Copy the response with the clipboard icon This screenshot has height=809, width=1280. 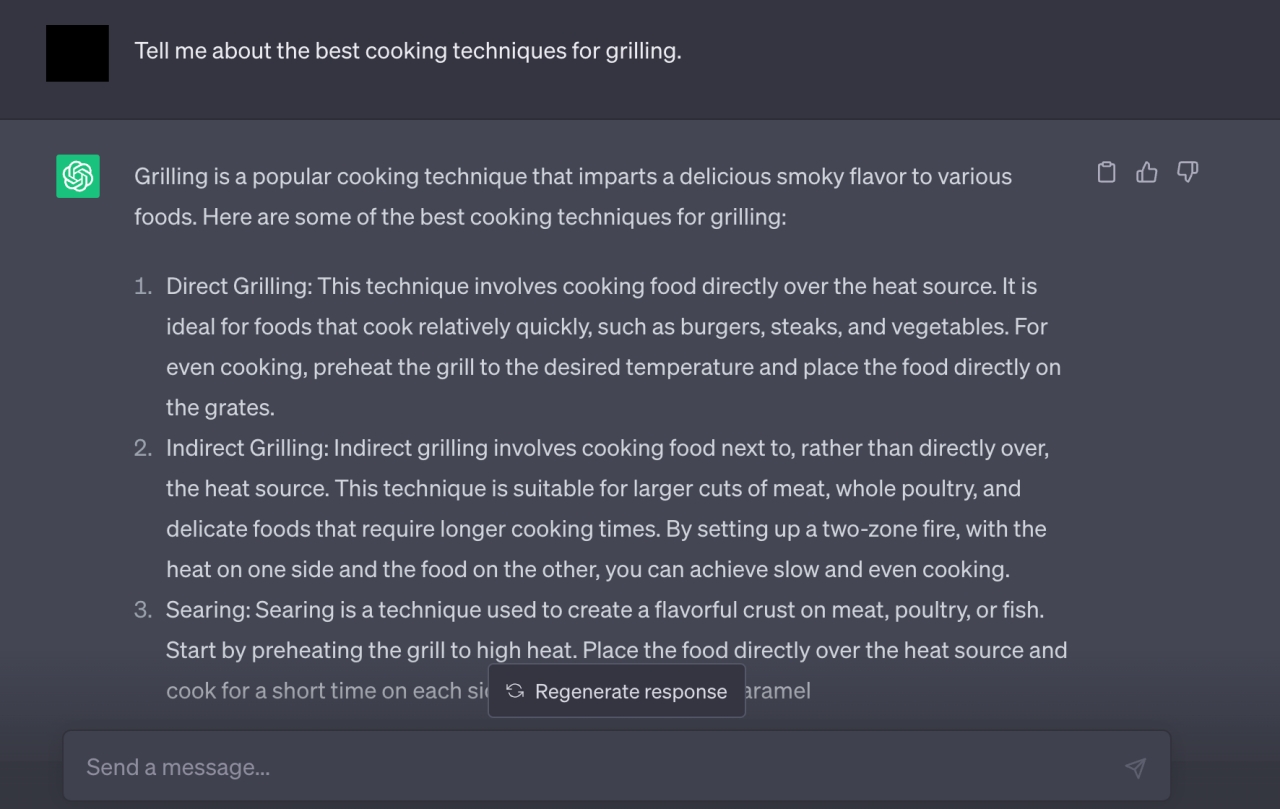point(1106,173)
